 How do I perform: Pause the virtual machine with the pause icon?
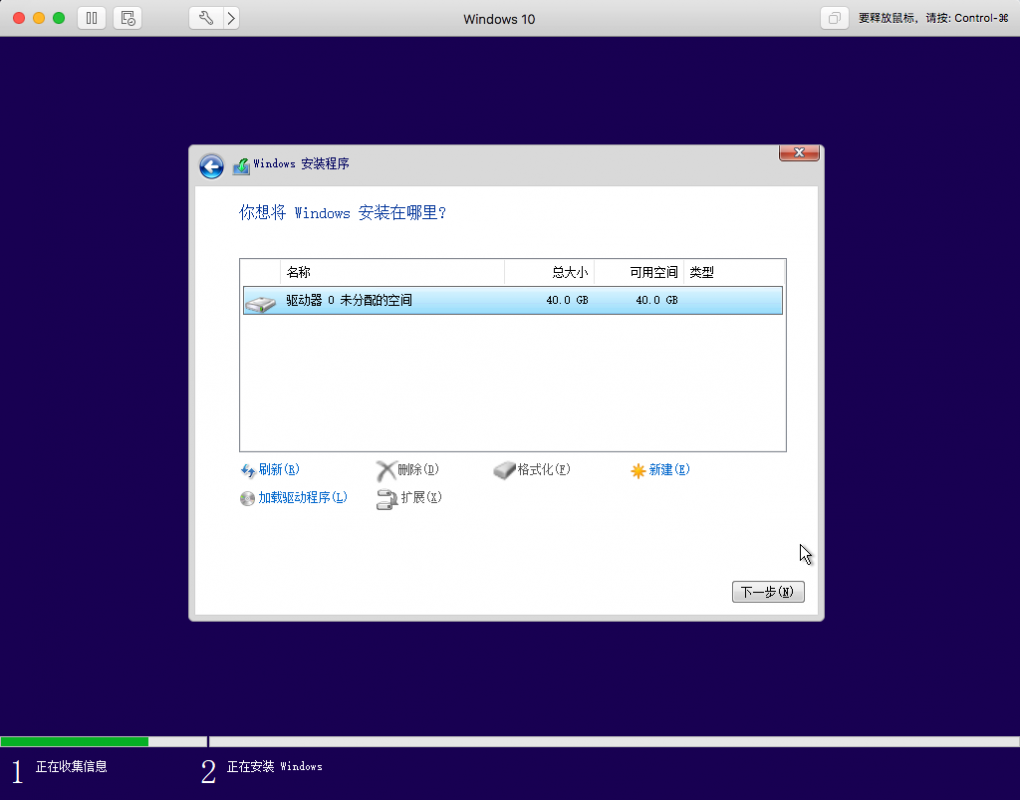tap(92, 18)
